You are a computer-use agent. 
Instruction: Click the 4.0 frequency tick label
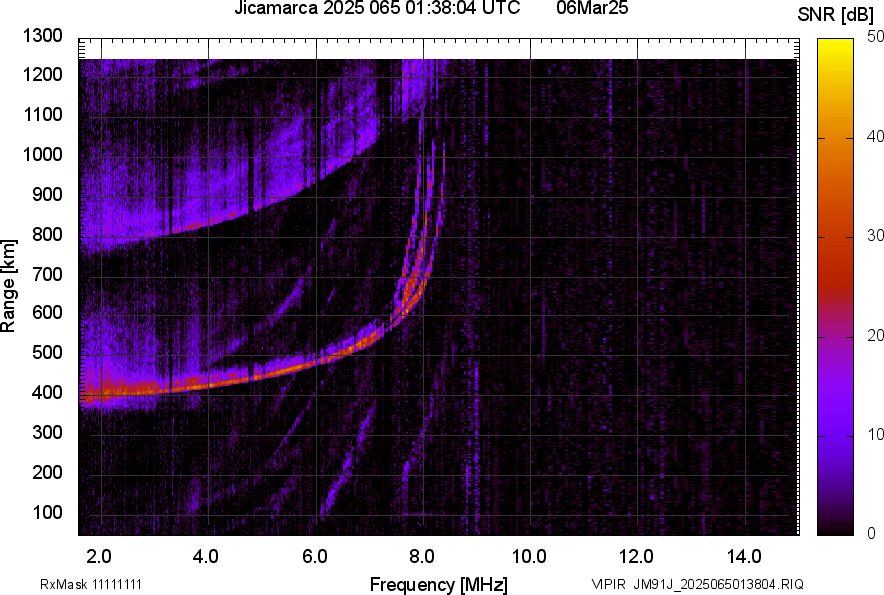click(206, 557)
